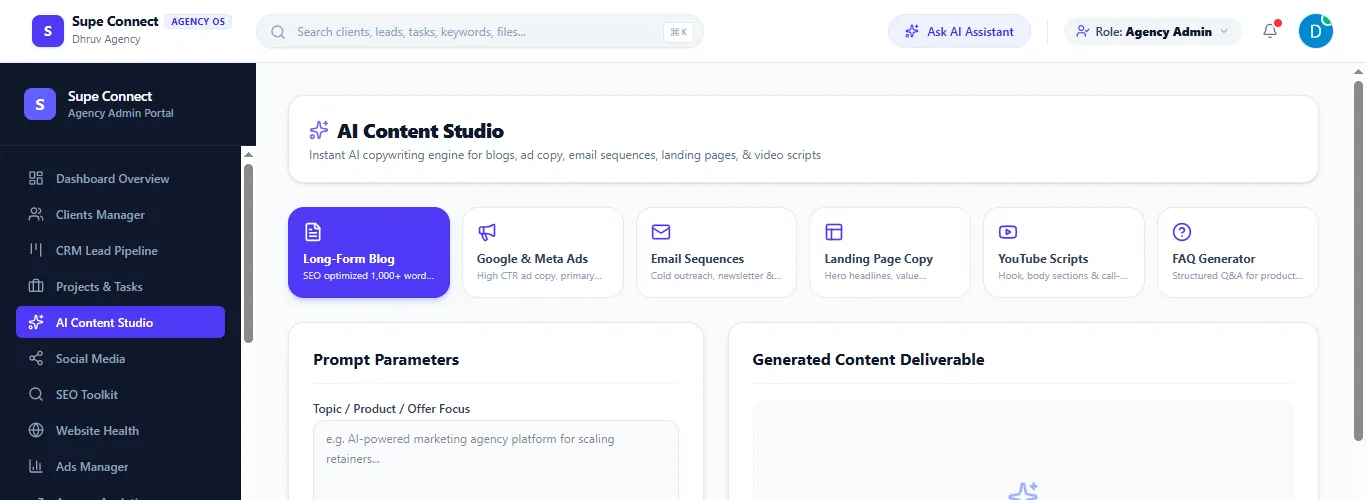The width and height of the screenshot is (1366, 500).
Task: Click the Google & Meta Ads megaphone icon
Action: tap(487, 232)
